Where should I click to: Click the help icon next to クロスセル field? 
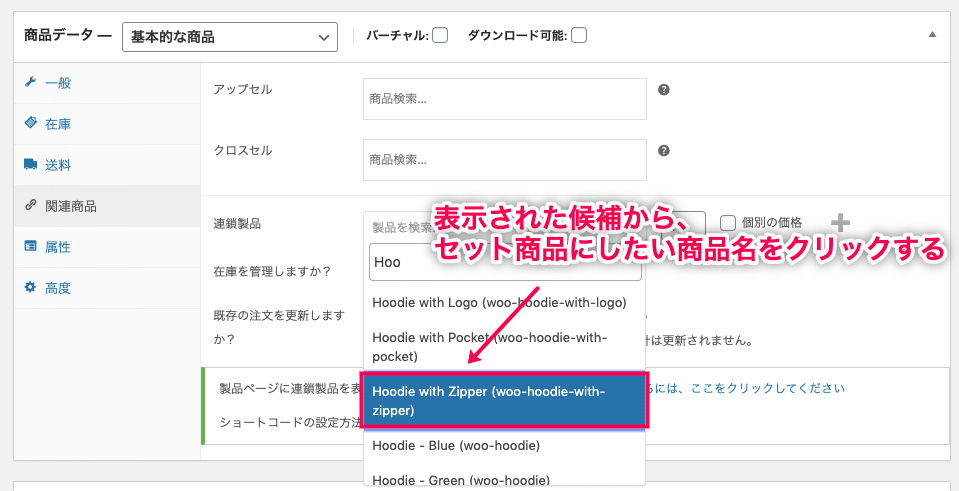pos(664,151)
